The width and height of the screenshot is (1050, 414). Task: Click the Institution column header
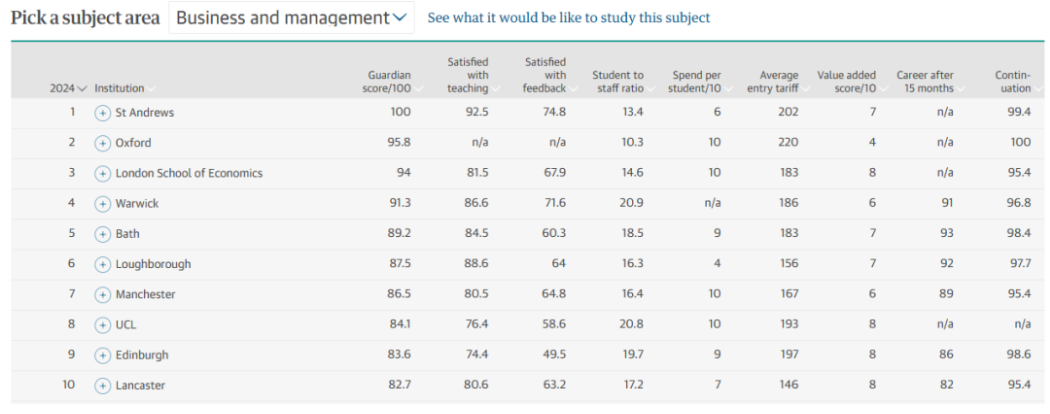tap(120, 88)
